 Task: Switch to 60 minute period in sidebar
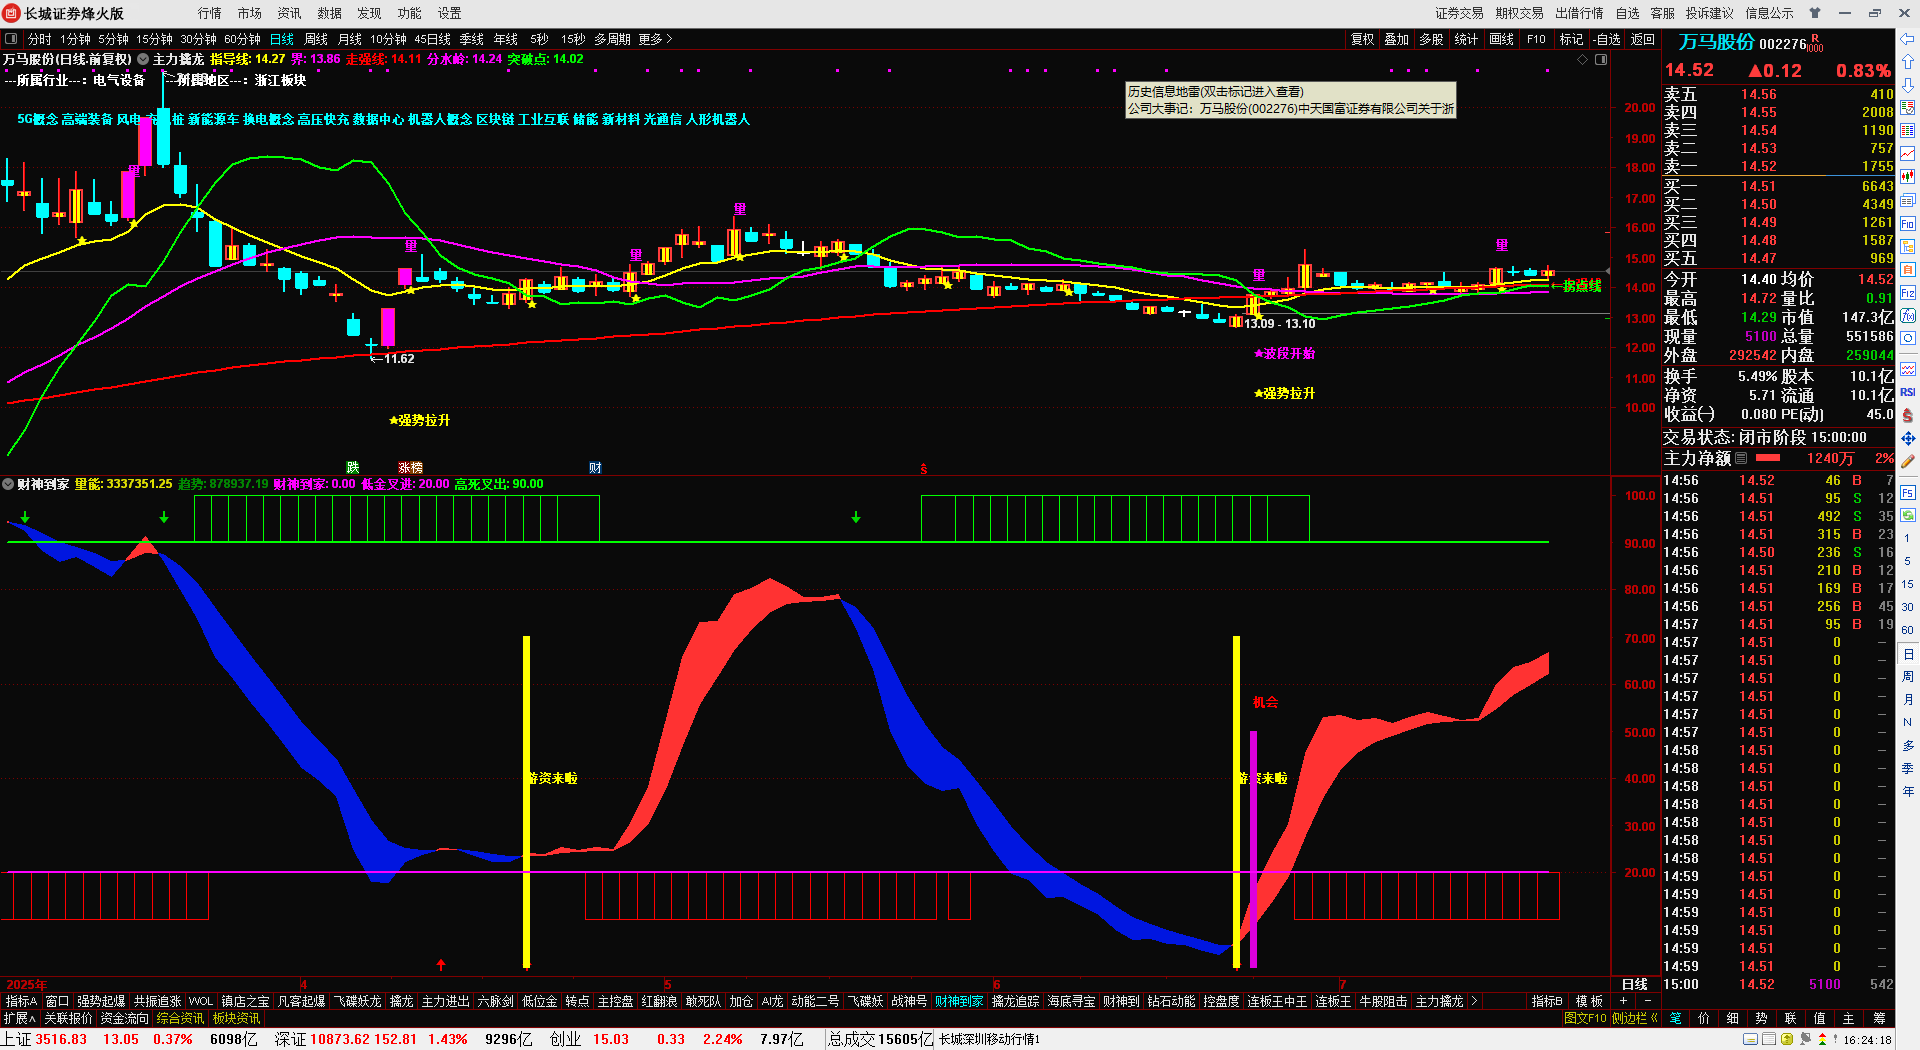(1908, 630)
